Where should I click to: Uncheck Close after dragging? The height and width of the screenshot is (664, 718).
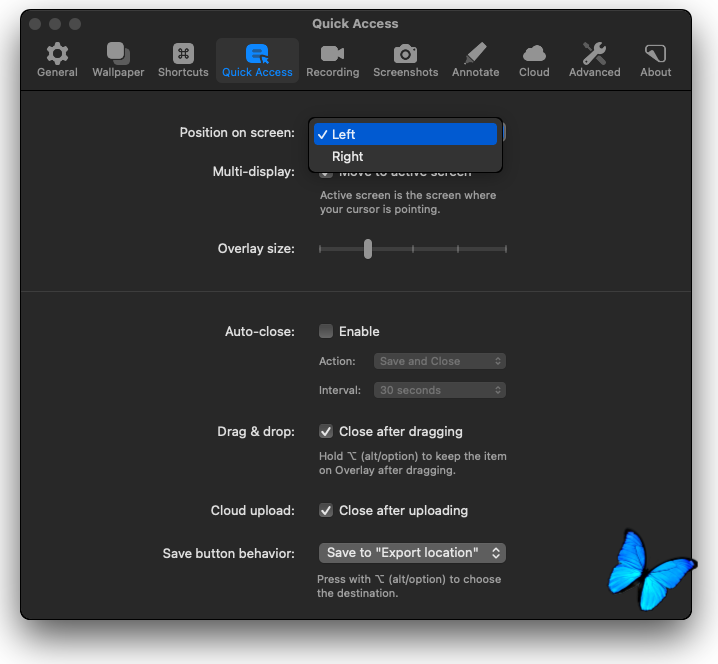pyautogui.click(x=326, y=432)
